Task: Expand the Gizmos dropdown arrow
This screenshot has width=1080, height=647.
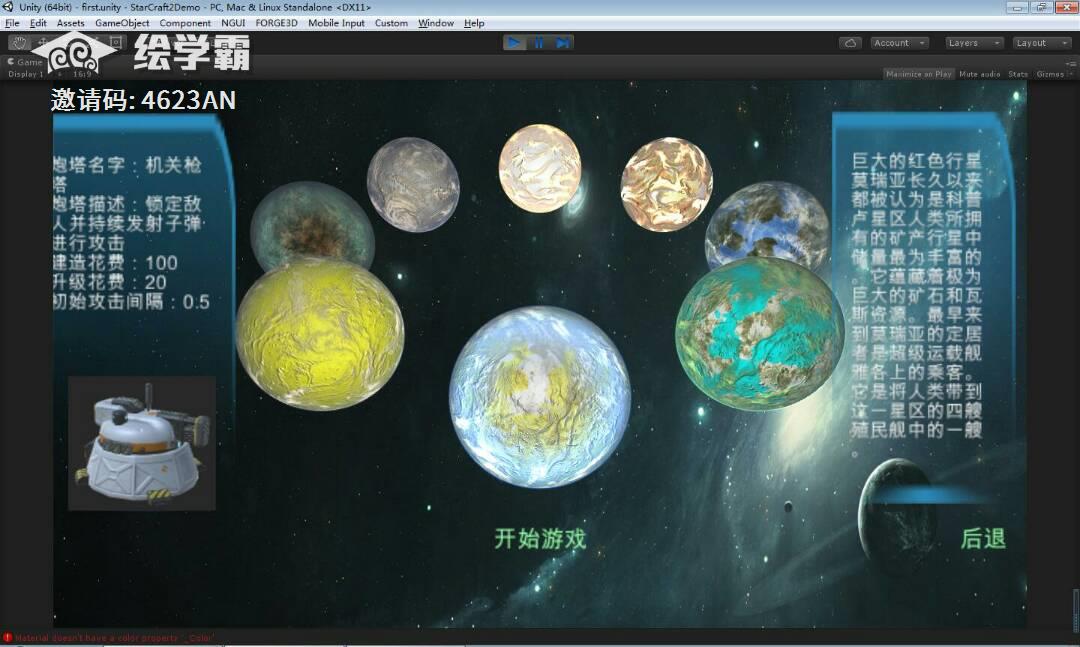Action: tap(1070, 74)
